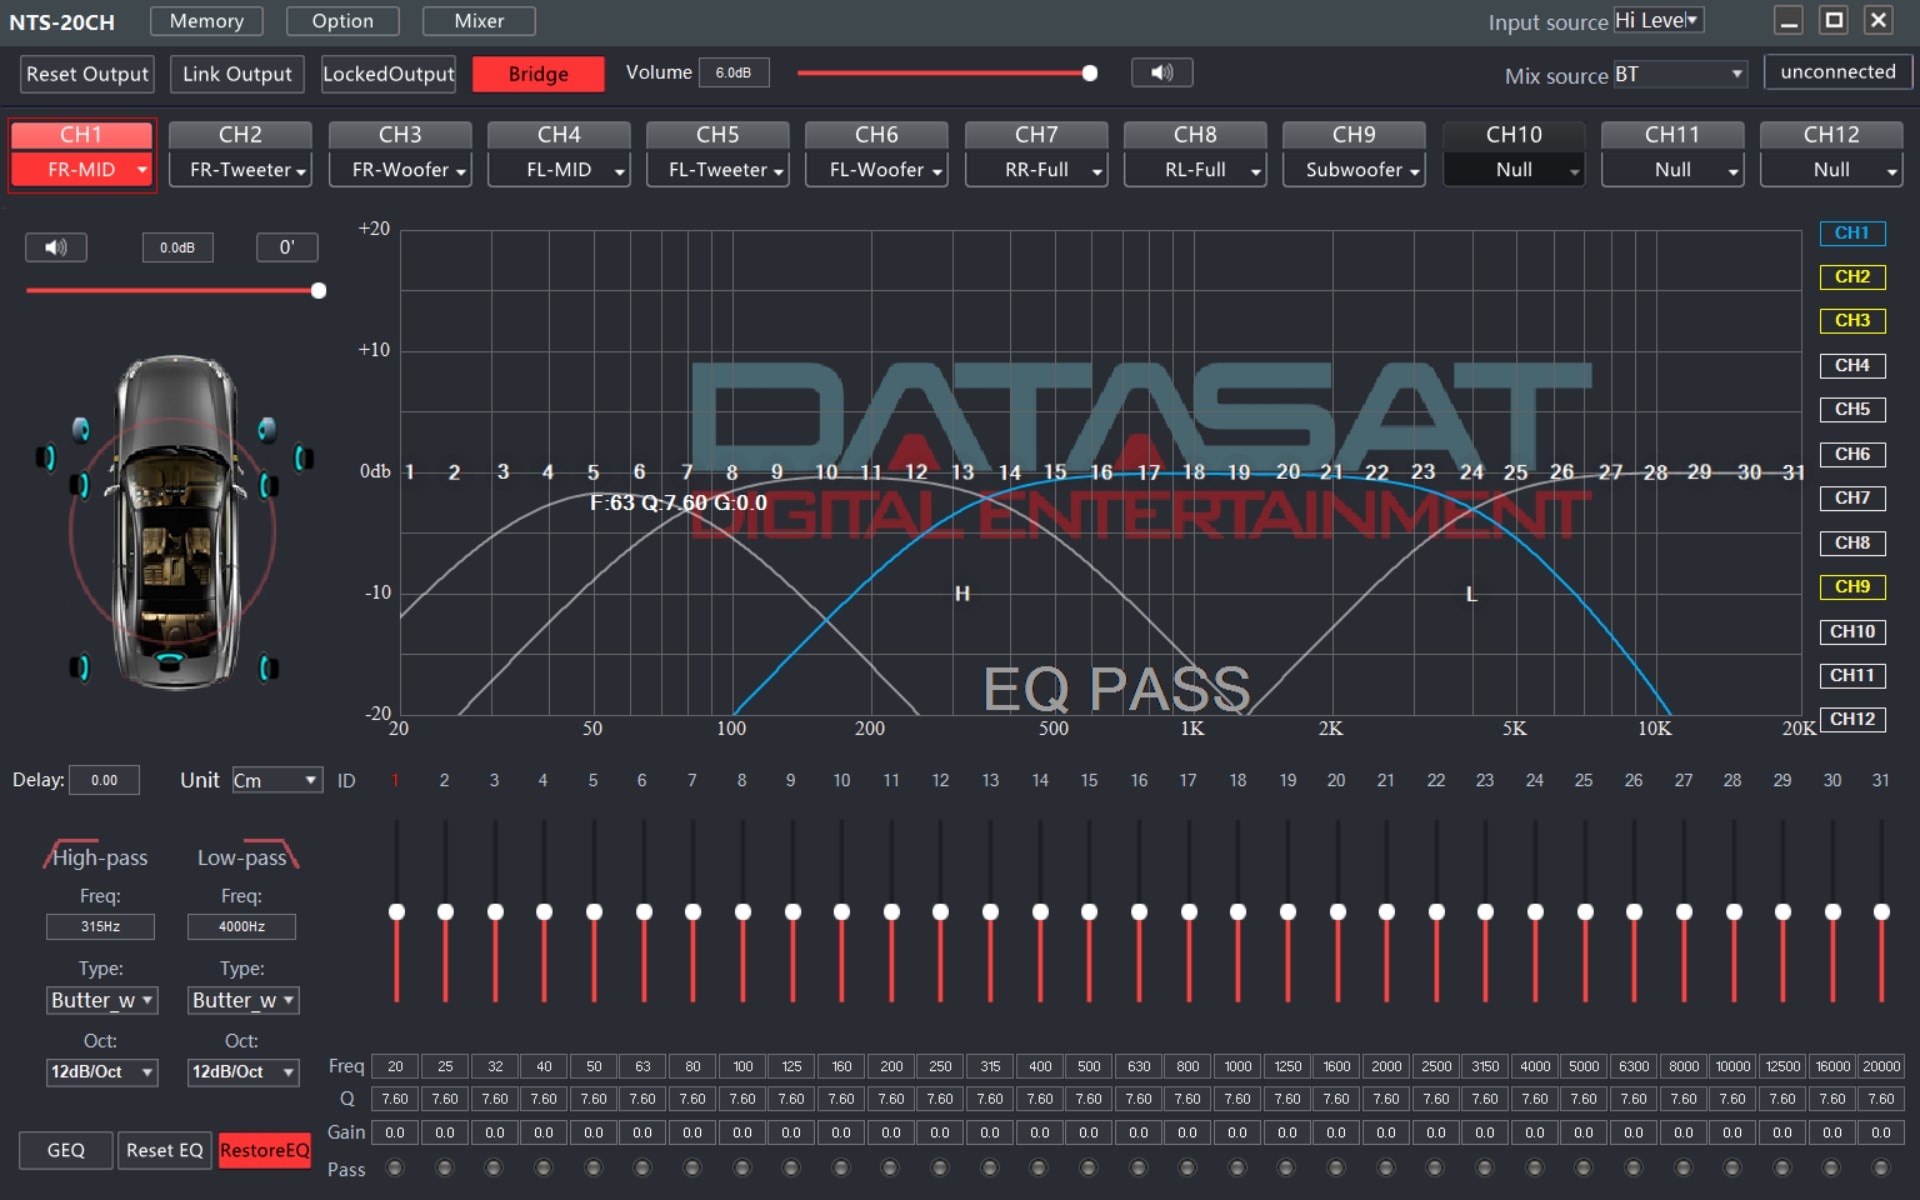
Task: Toggle Pass for EQ band 18 (1000 Hz)
Action: click(x=1237, y=1168)
